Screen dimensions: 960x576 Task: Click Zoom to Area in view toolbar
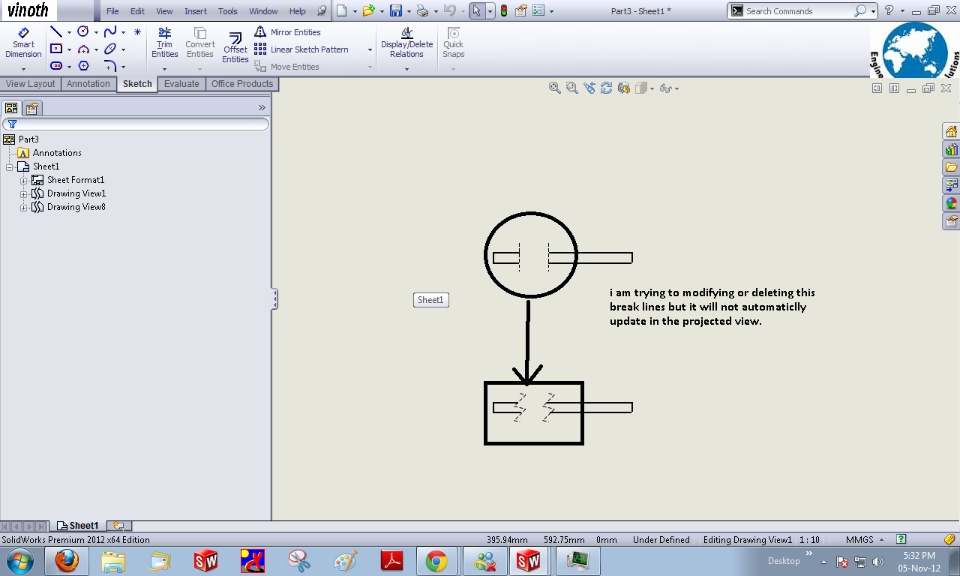pyautogui.click(x=571, y=88)
